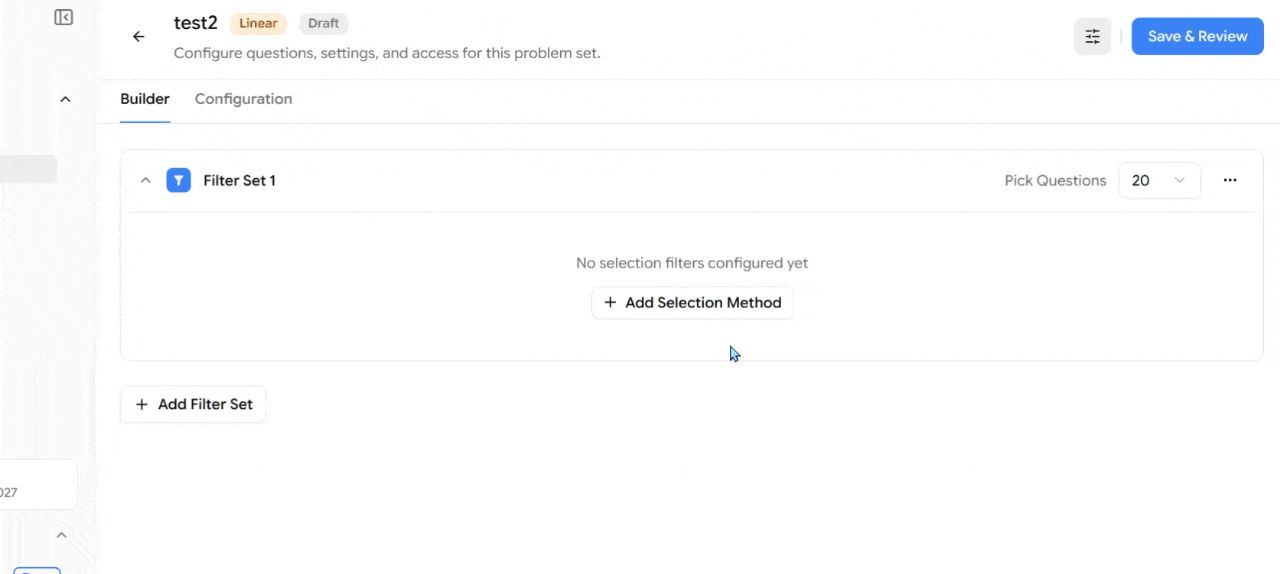Open the three-dot menu for Filter Set 1
This screenshot has height=574, width=1280.
pos(1230,180)
